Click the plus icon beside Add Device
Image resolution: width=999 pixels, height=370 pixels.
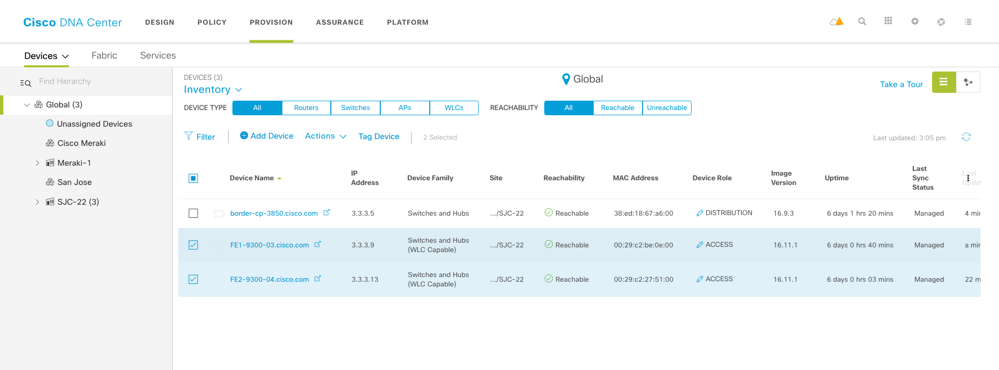pos(244,136)
